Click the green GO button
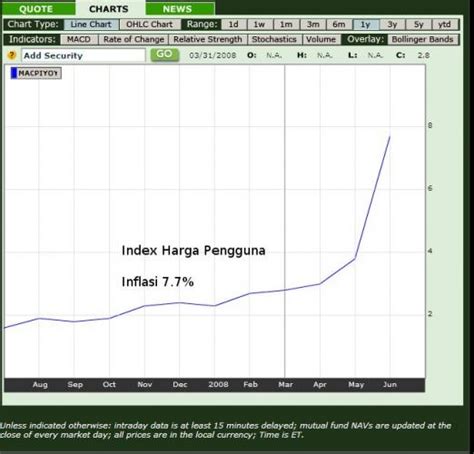474x454 pixels. coord(165,55)
